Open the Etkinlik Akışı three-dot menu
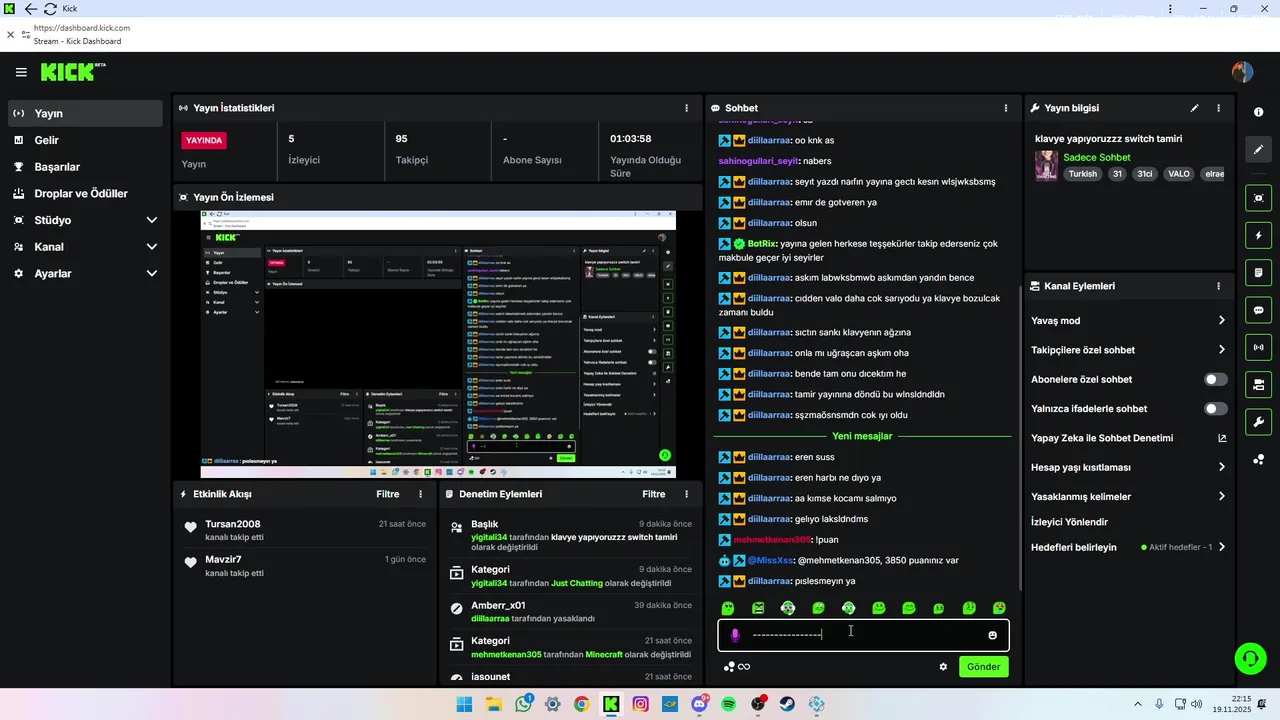The width and height of the screenshot is (1280, 720). point(420,494)
